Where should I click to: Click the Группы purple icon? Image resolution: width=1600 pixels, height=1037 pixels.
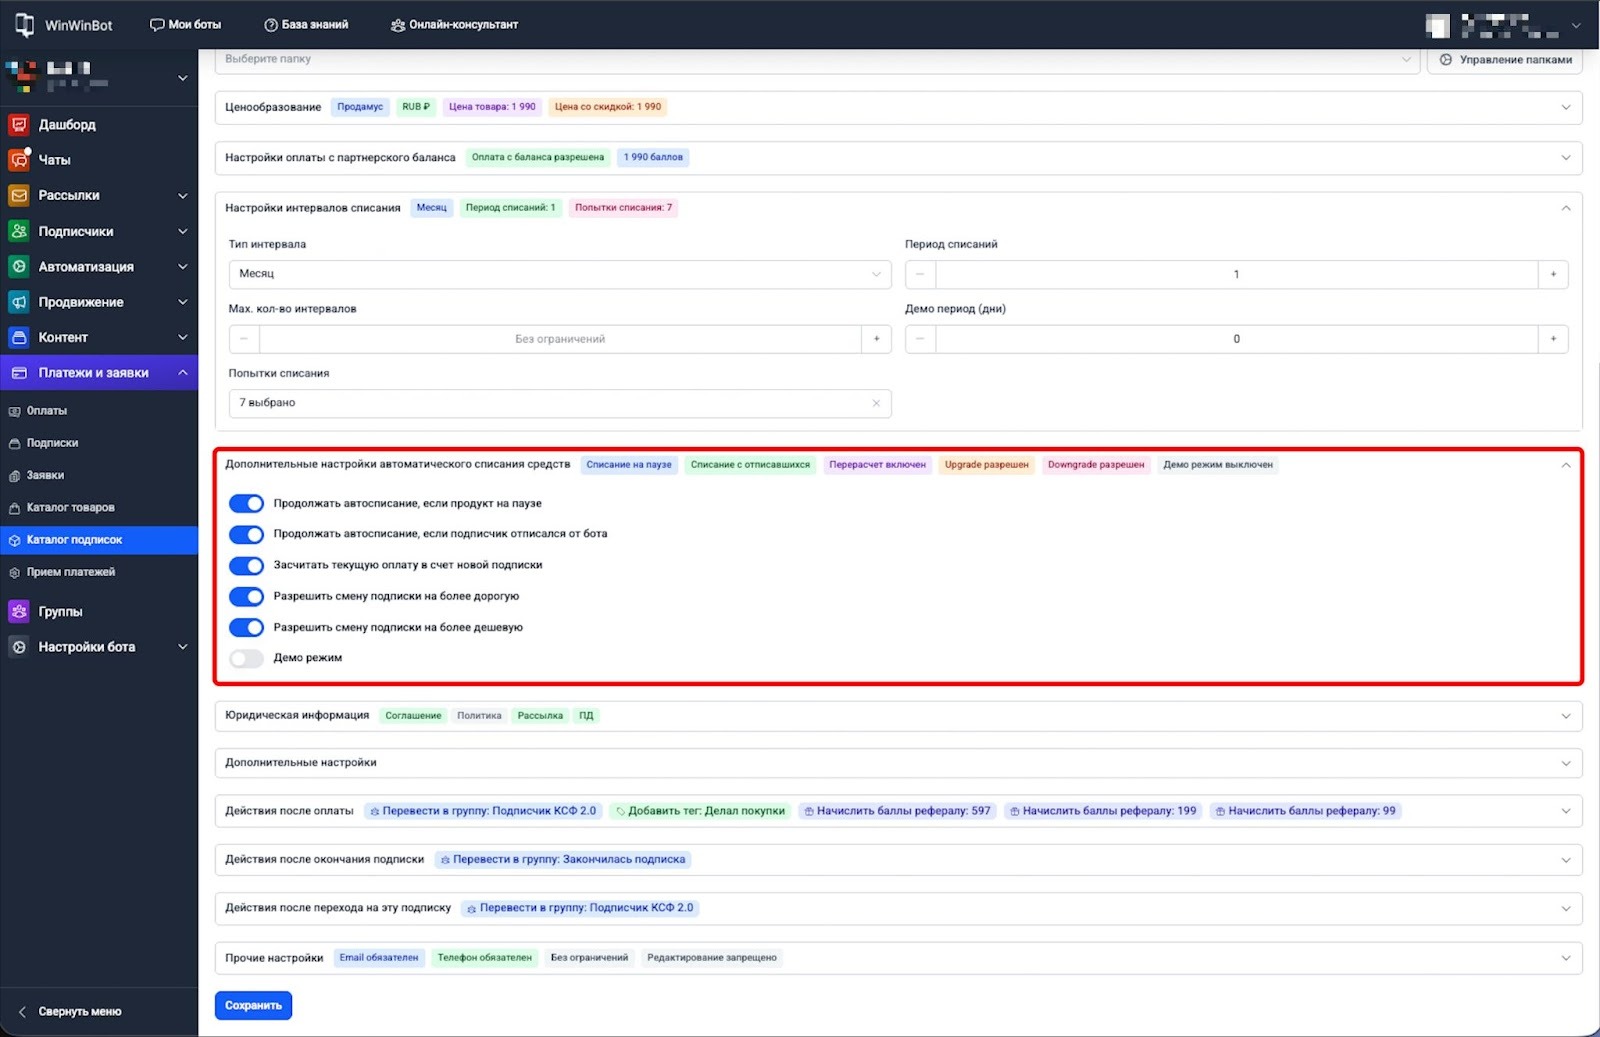[x=18, y=611]
